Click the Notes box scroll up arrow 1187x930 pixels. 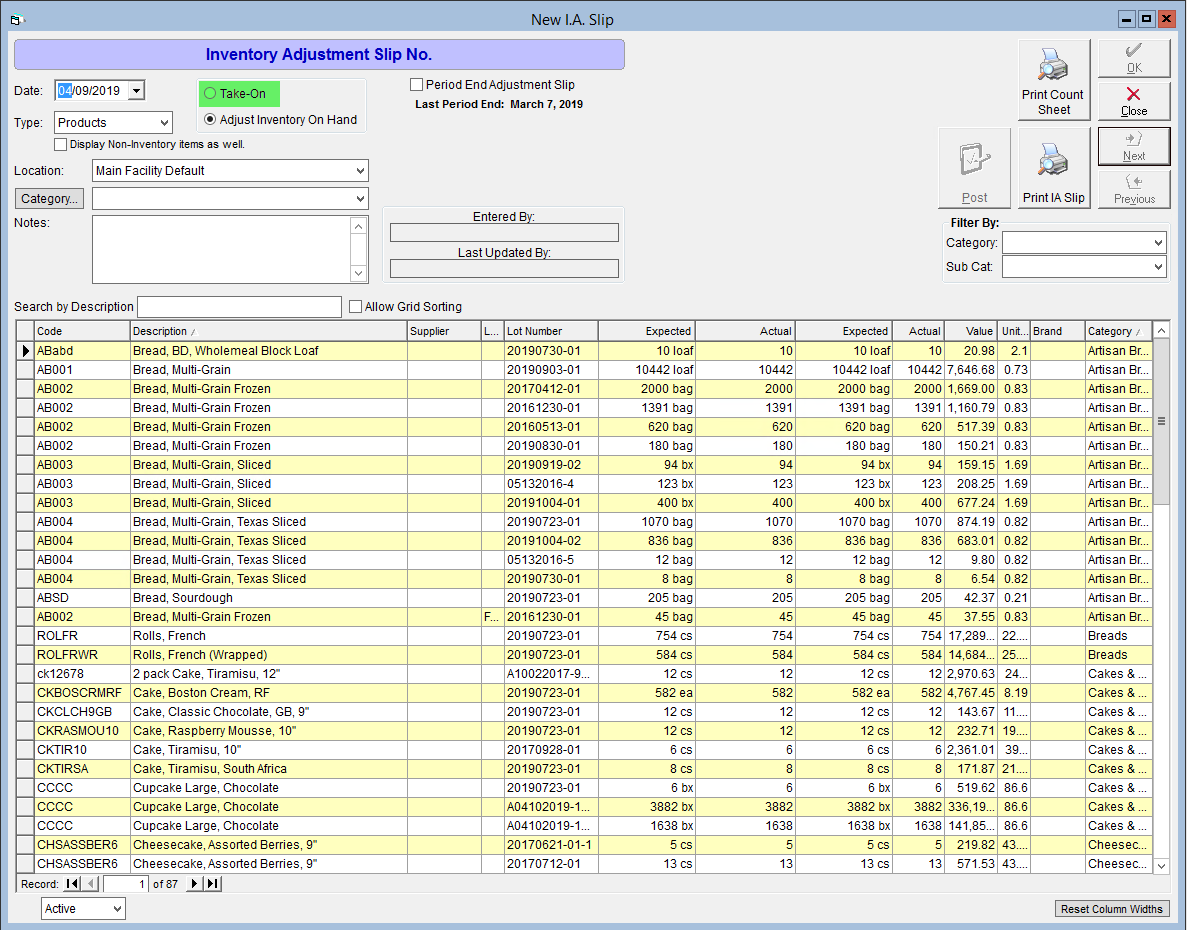click(x=359, y=226)
